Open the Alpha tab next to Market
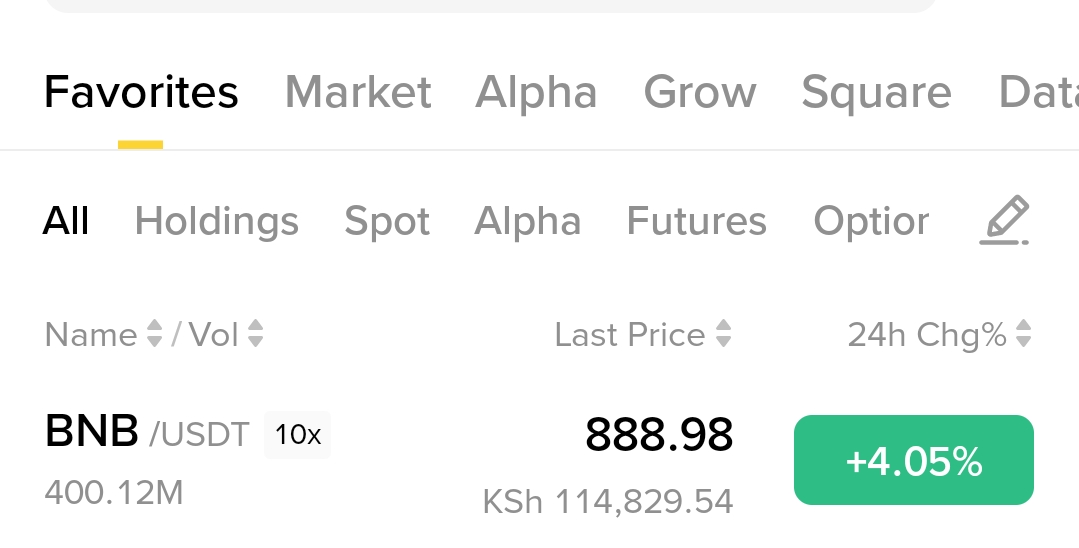The height and width of the screenshot is (548, 1079). (x=536, y=93)
